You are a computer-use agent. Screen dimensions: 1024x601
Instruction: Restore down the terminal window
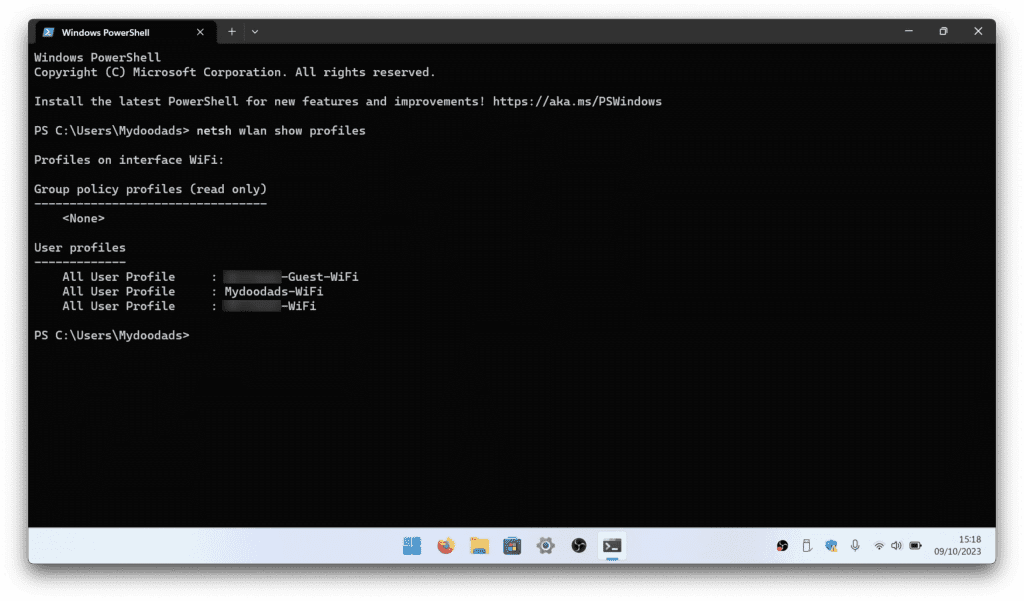943,31
